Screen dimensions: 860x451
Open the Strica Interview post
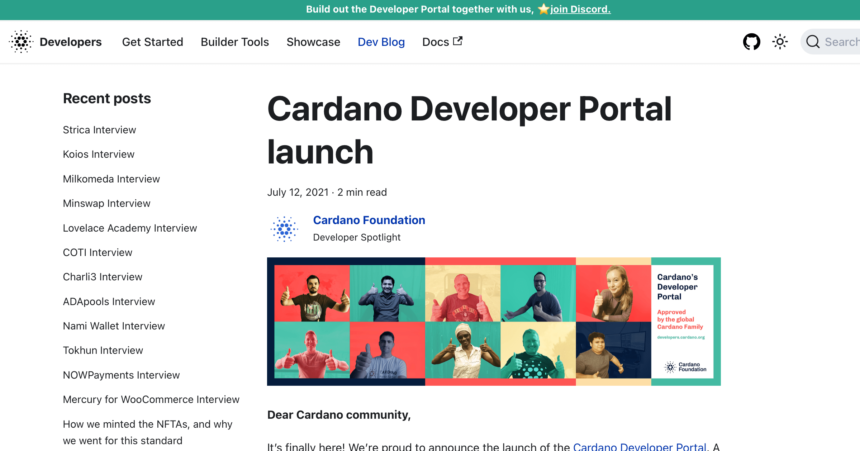(99, 130)
